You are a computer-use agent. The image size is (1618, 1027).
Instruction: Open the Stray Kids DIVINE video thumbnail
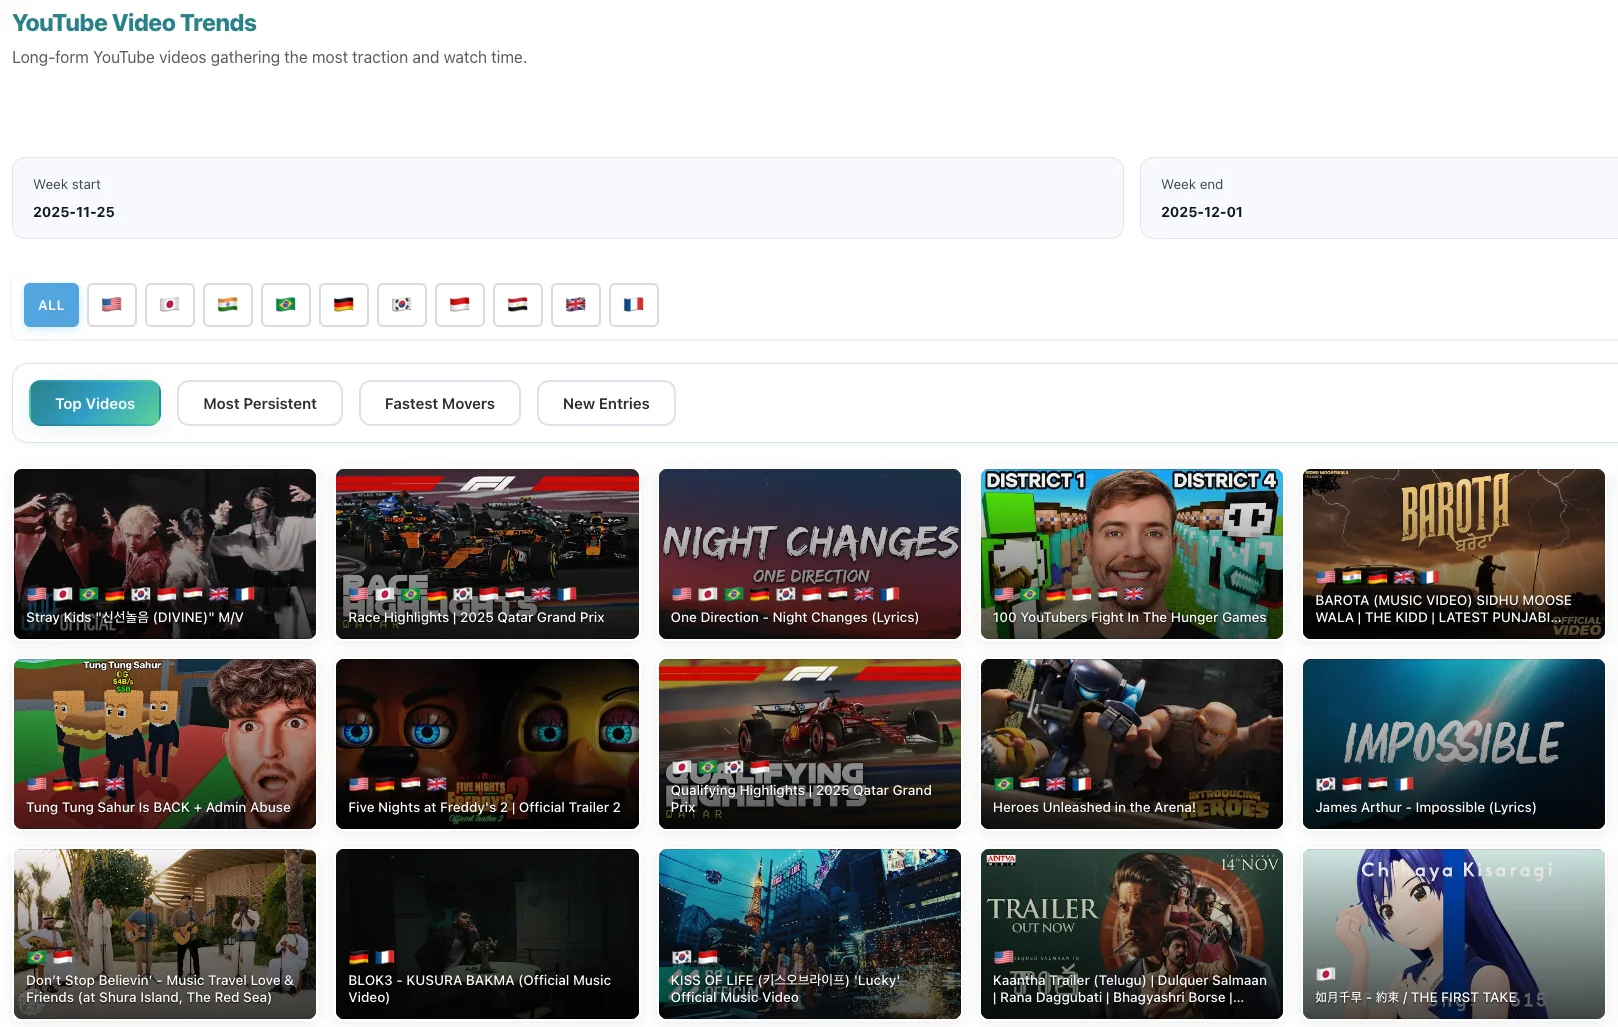coord(165,553)
